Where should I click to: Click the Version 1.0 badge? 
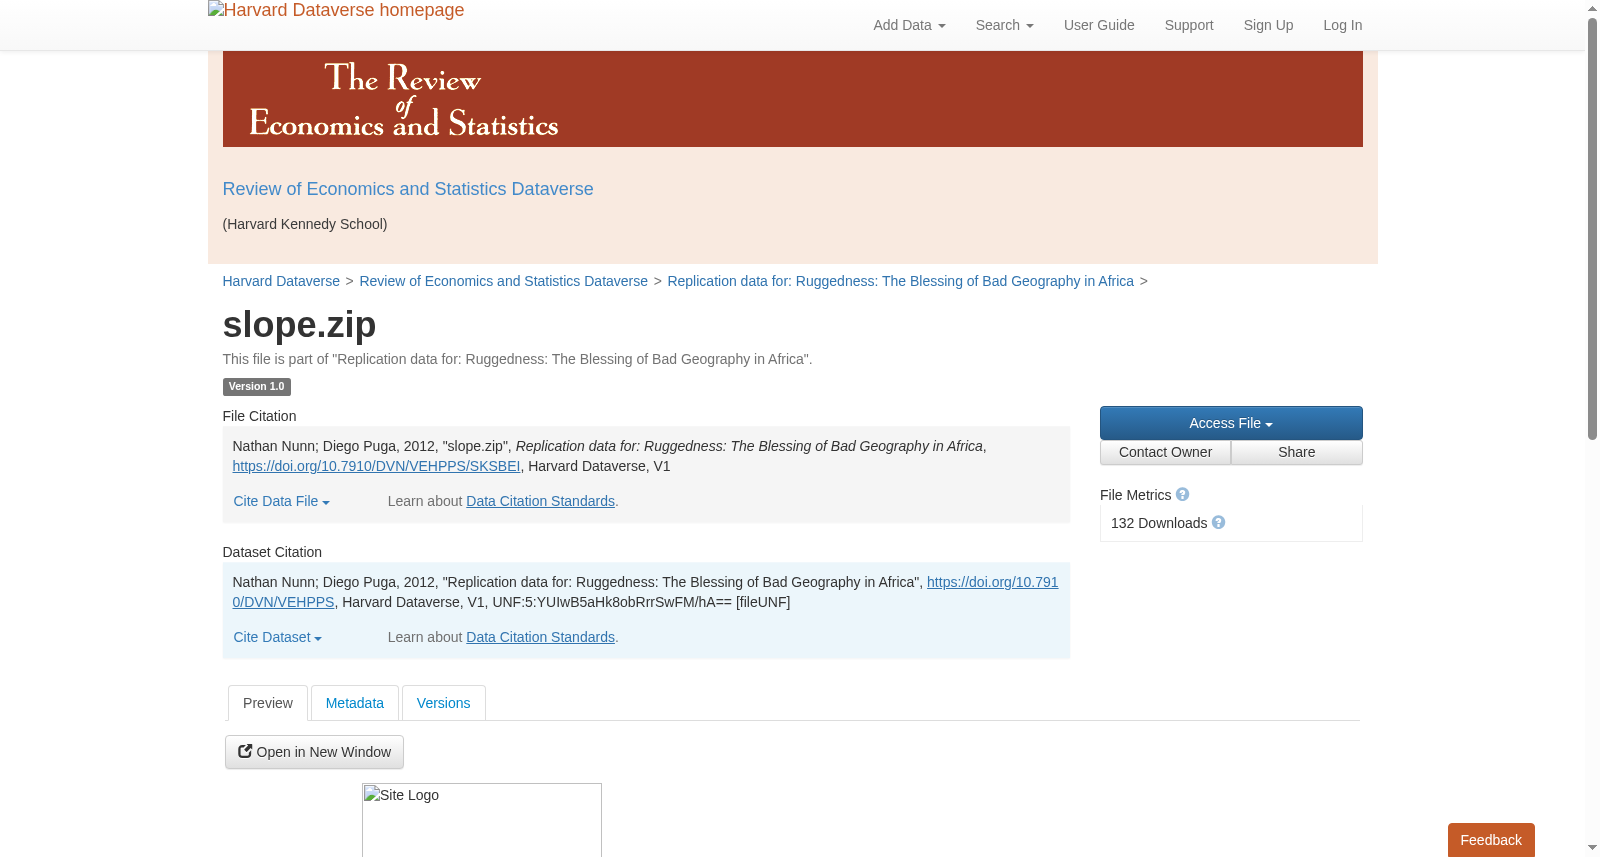coord(256,387)
